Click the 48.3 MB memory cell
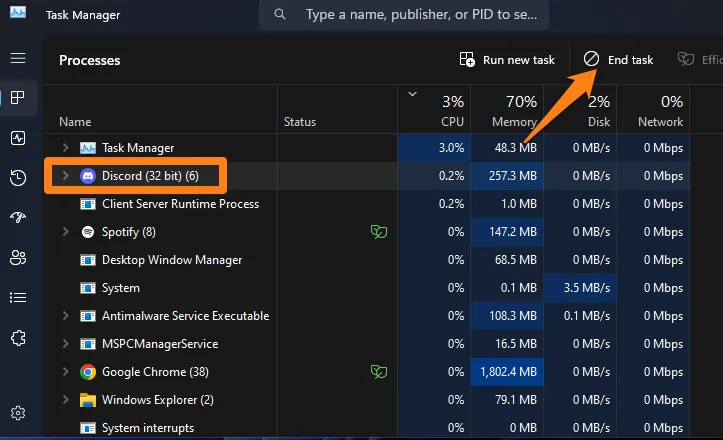The height and width of the screenshot is (440, 723). tap(507, 148)
